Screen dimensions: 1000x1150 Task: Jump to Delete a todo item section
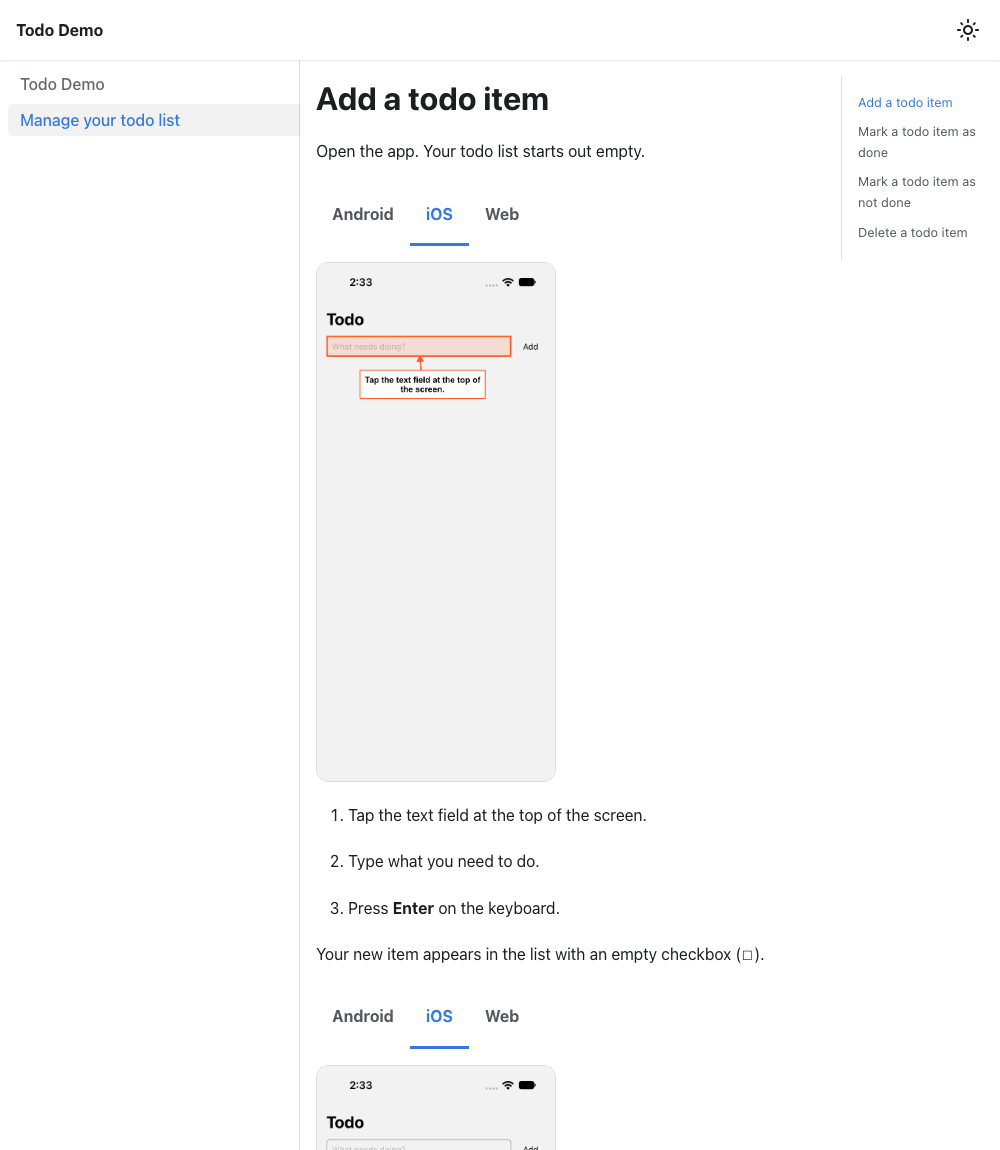coord(912,232)
